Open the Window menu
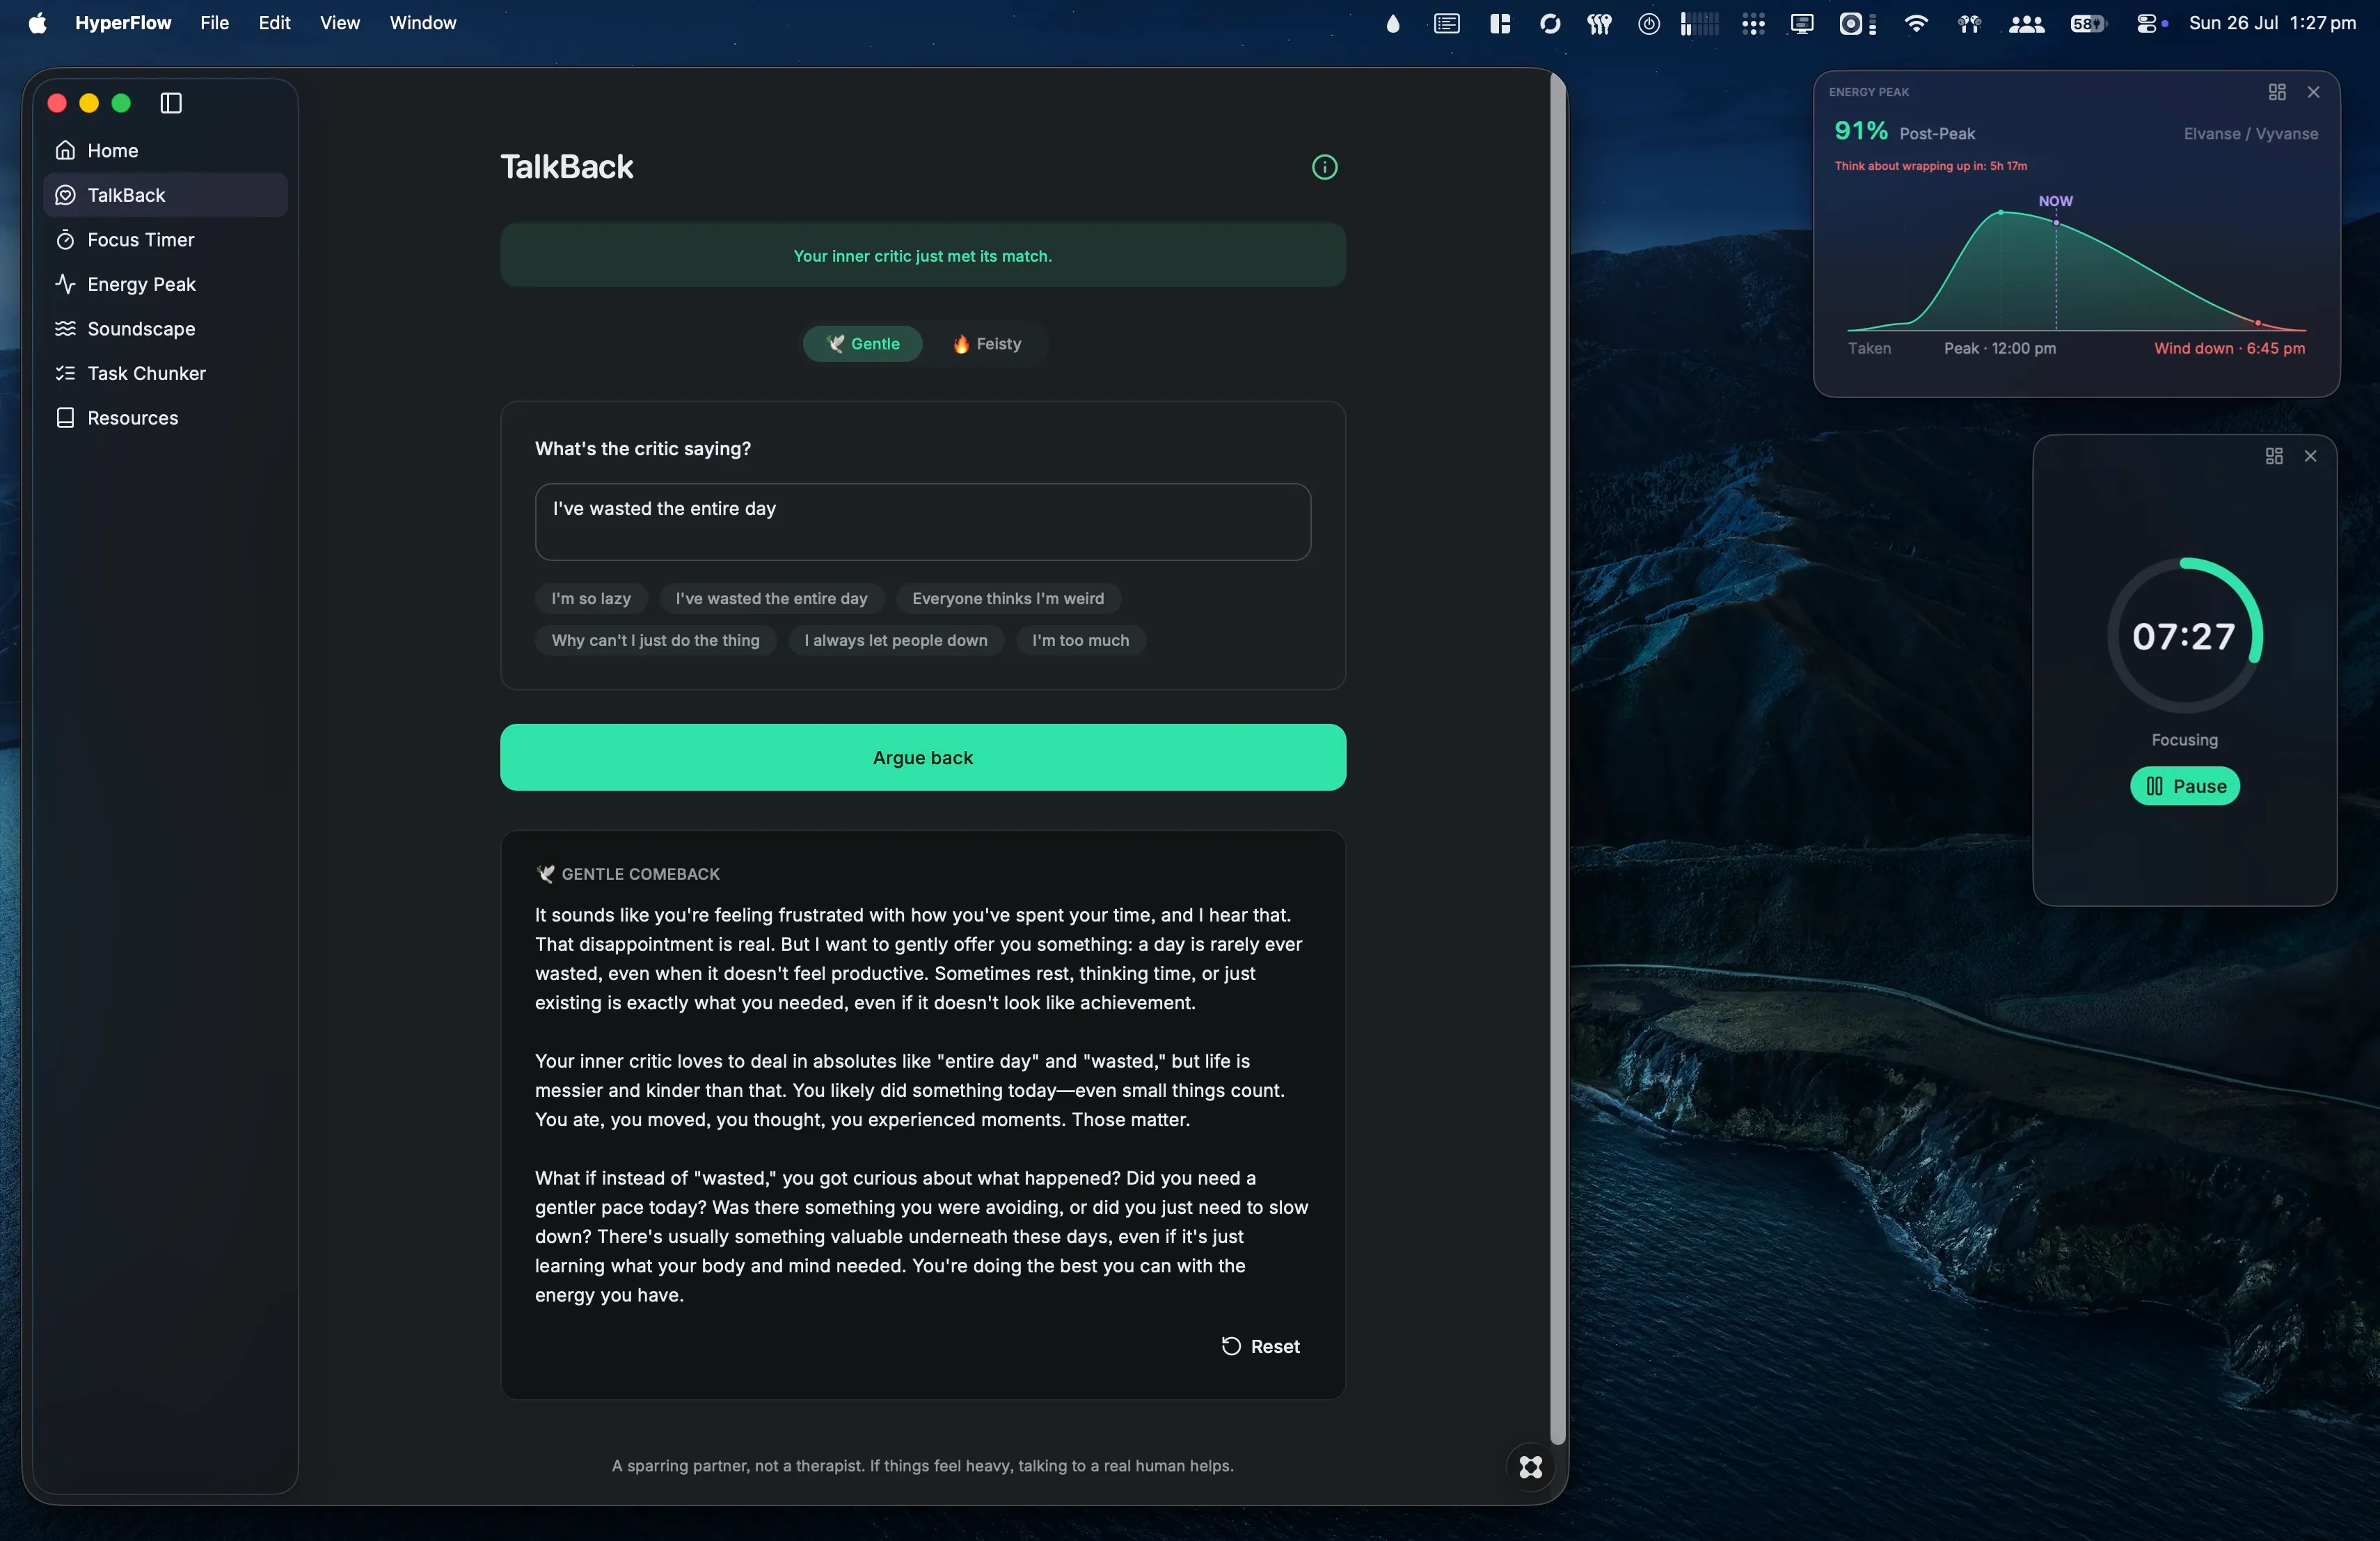Viewport: 2380px width, 1541px height. pyautogui.click(x=423, y=22)
